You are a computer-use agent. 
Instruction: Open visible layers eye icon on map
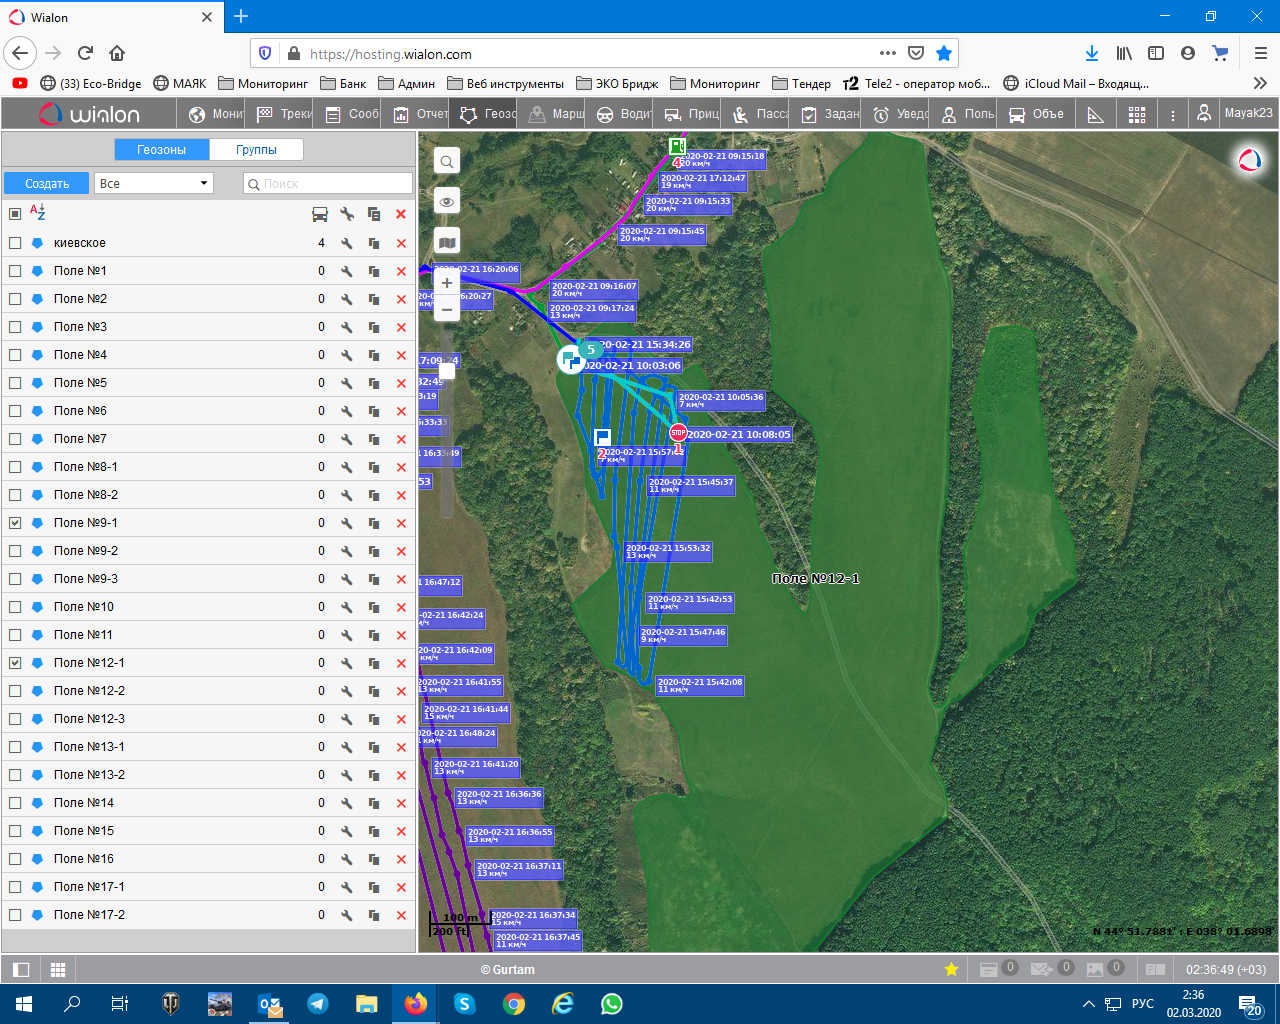[x=447, y=201]
